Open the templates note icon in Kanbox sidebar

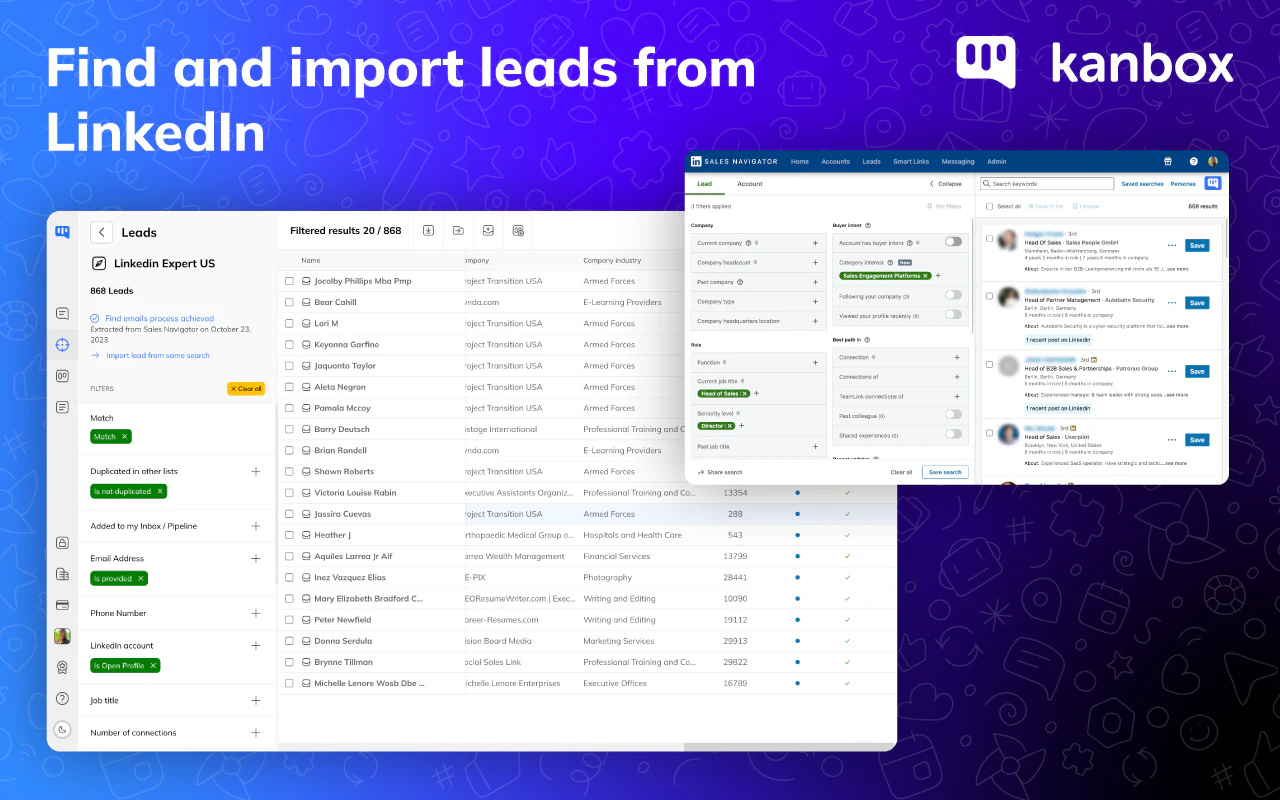point(62,407)
